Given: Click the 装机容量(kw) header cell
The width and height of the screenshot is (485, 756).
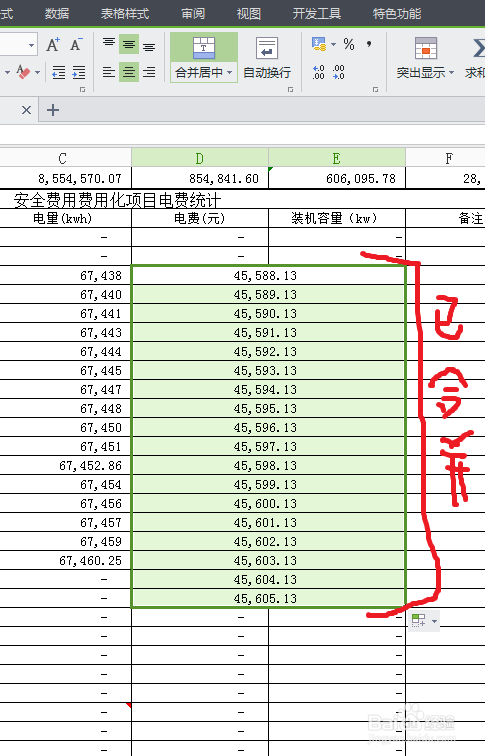Looking at the screenshot, I should (x=337, y=218).
